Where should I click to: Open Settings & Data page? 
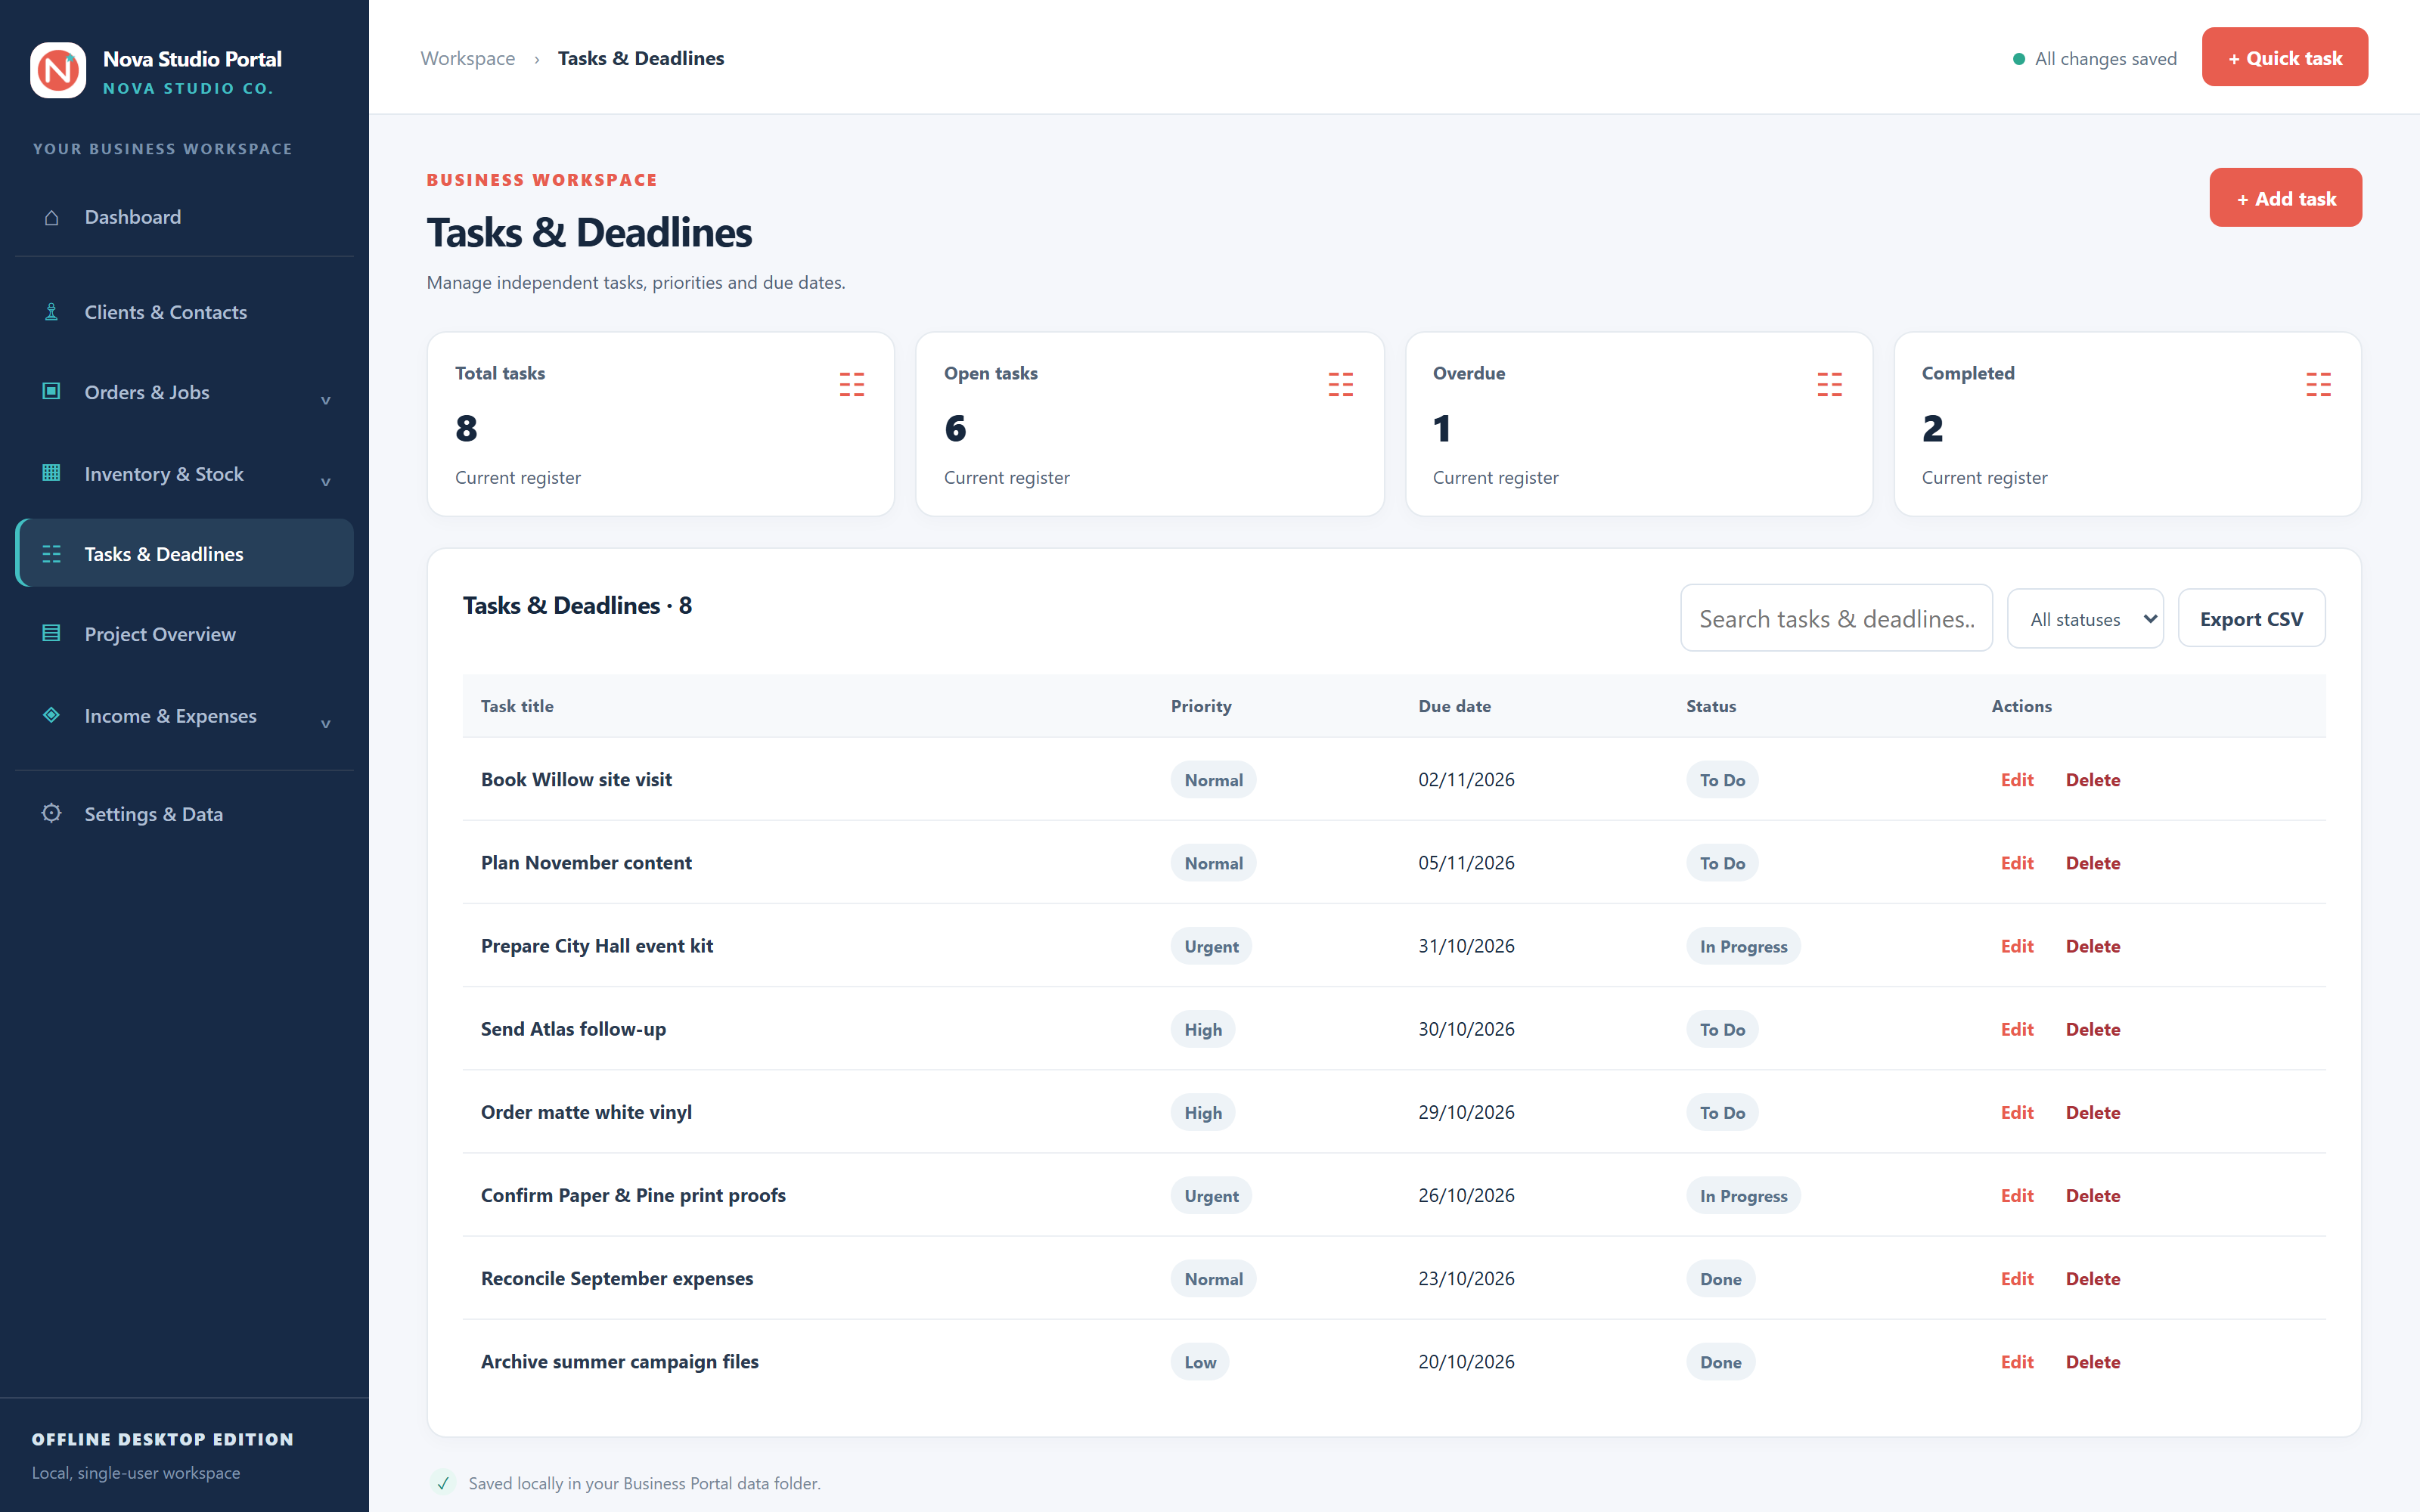pos(185,814)
